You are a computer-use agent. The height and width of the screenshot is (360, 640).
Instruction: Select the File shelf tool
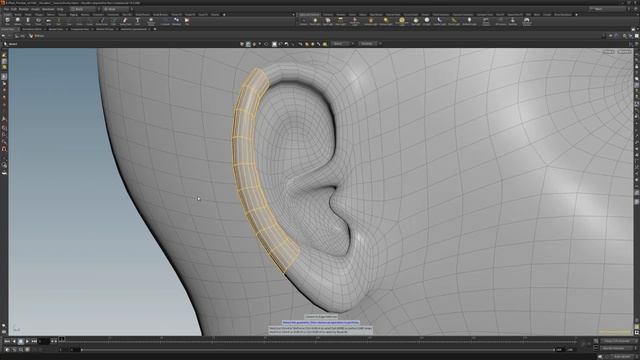(187, 21)
